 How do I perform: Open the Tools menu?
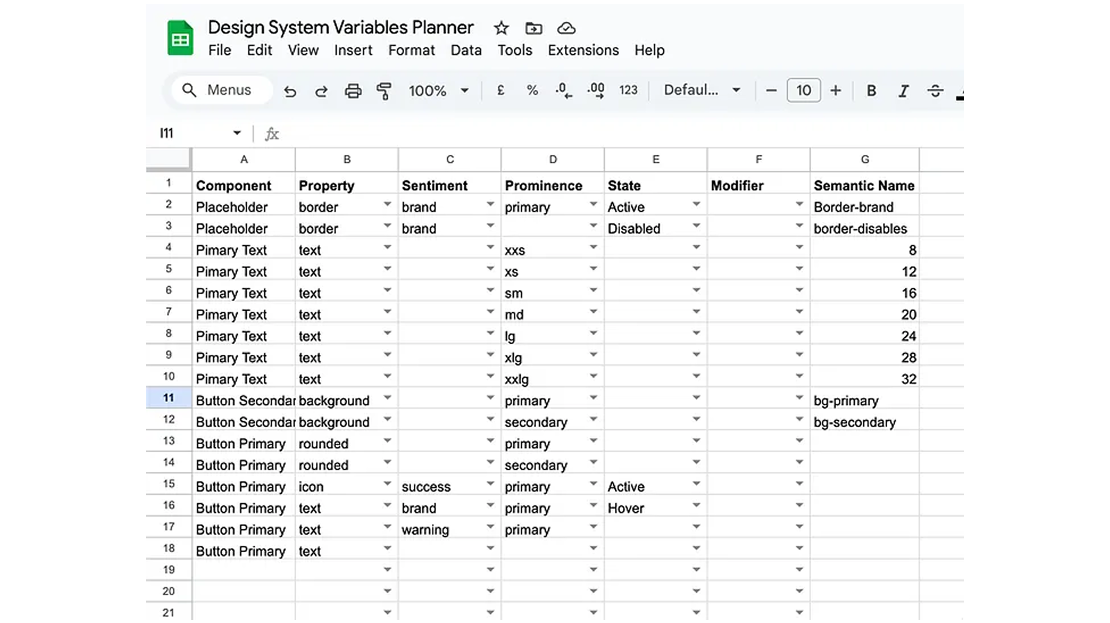click(x=515, y=50)
